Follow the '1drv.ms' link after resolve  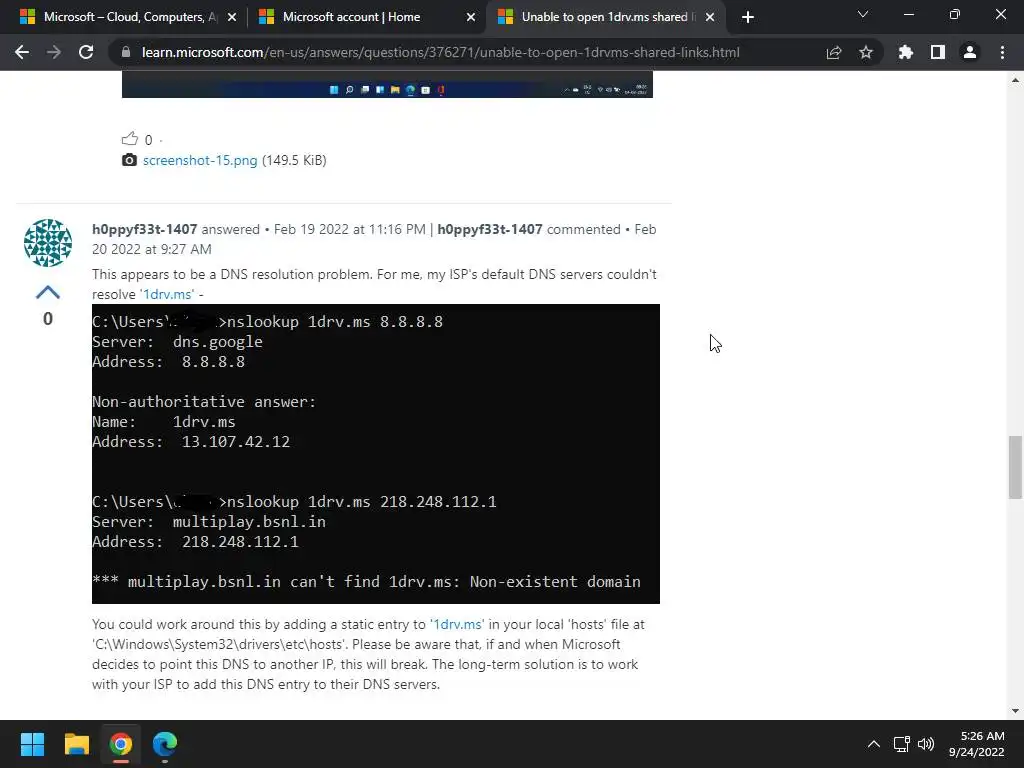click(167, 295)
